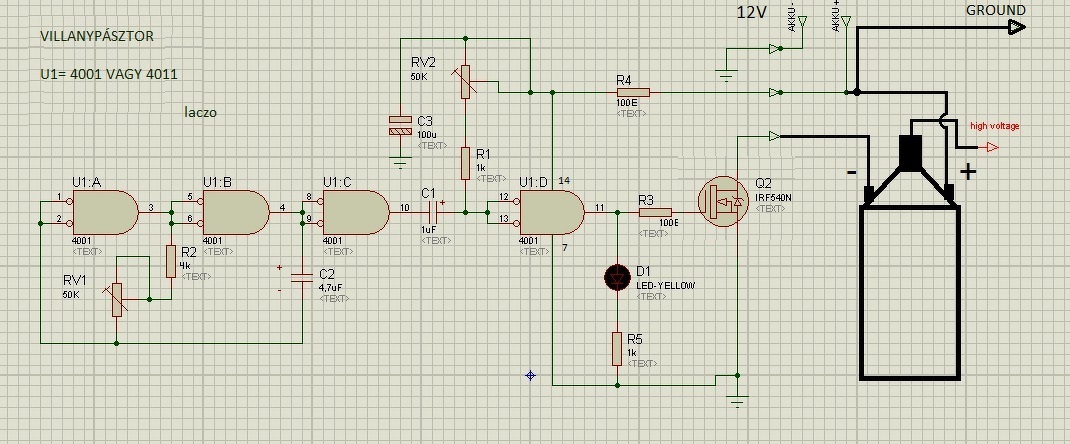Select the R4 100E resistor
This screenshot has height=444, width=1070.
click(633, 93)
